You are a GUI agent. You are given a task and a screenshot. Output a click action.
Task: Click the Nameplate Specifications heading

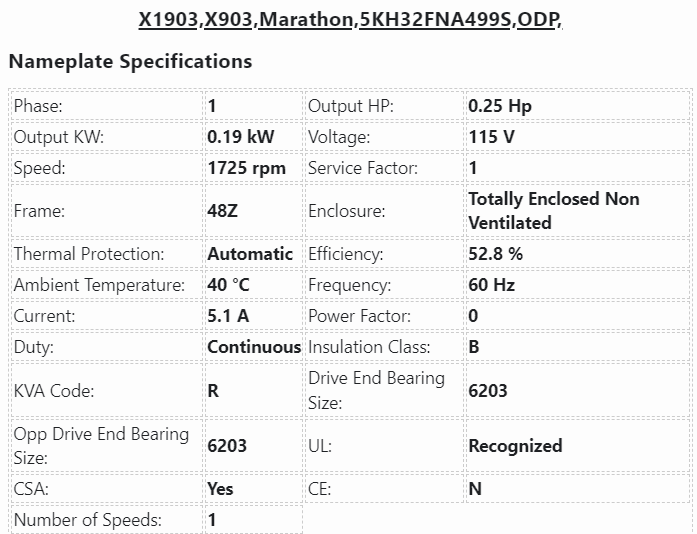point(130,62)
